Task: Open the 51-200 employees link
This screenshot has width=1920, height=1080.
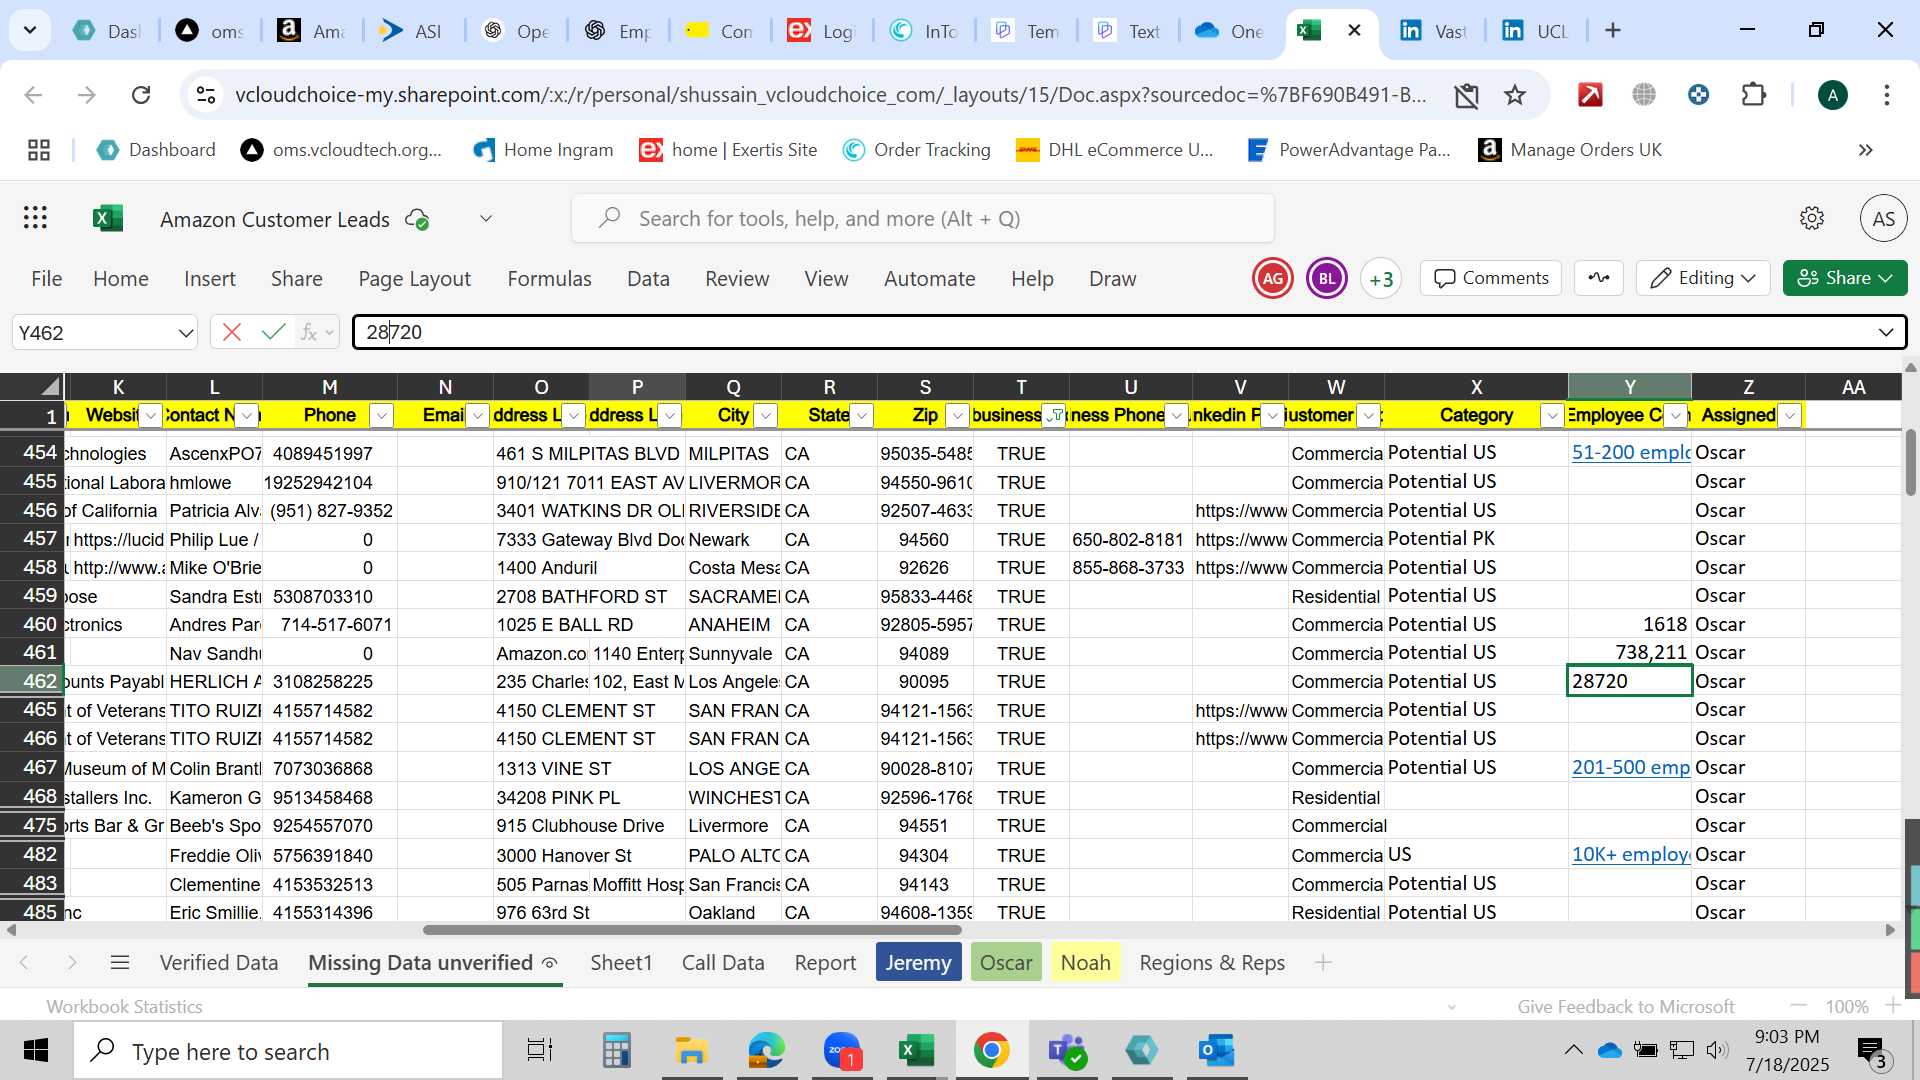Action: click(1630, 453)
